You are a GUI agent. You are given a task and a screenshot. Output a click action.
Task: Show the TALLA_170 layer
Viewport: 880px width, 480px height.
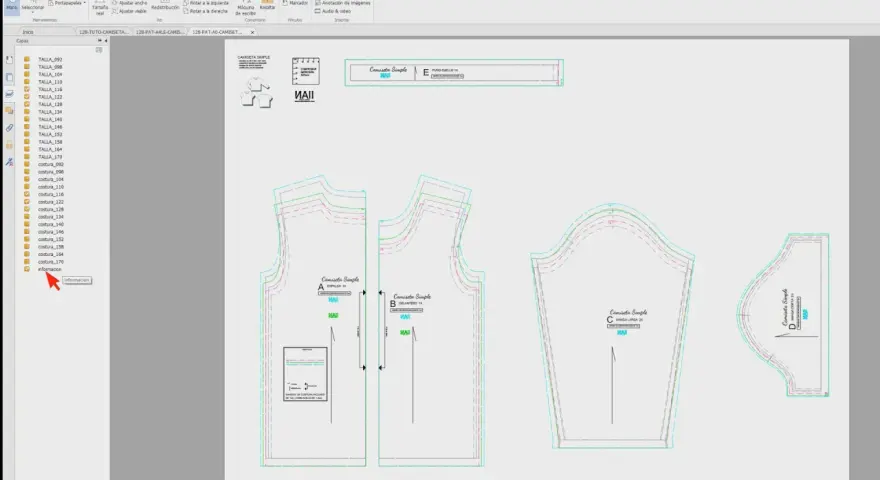tap(26, 157)
